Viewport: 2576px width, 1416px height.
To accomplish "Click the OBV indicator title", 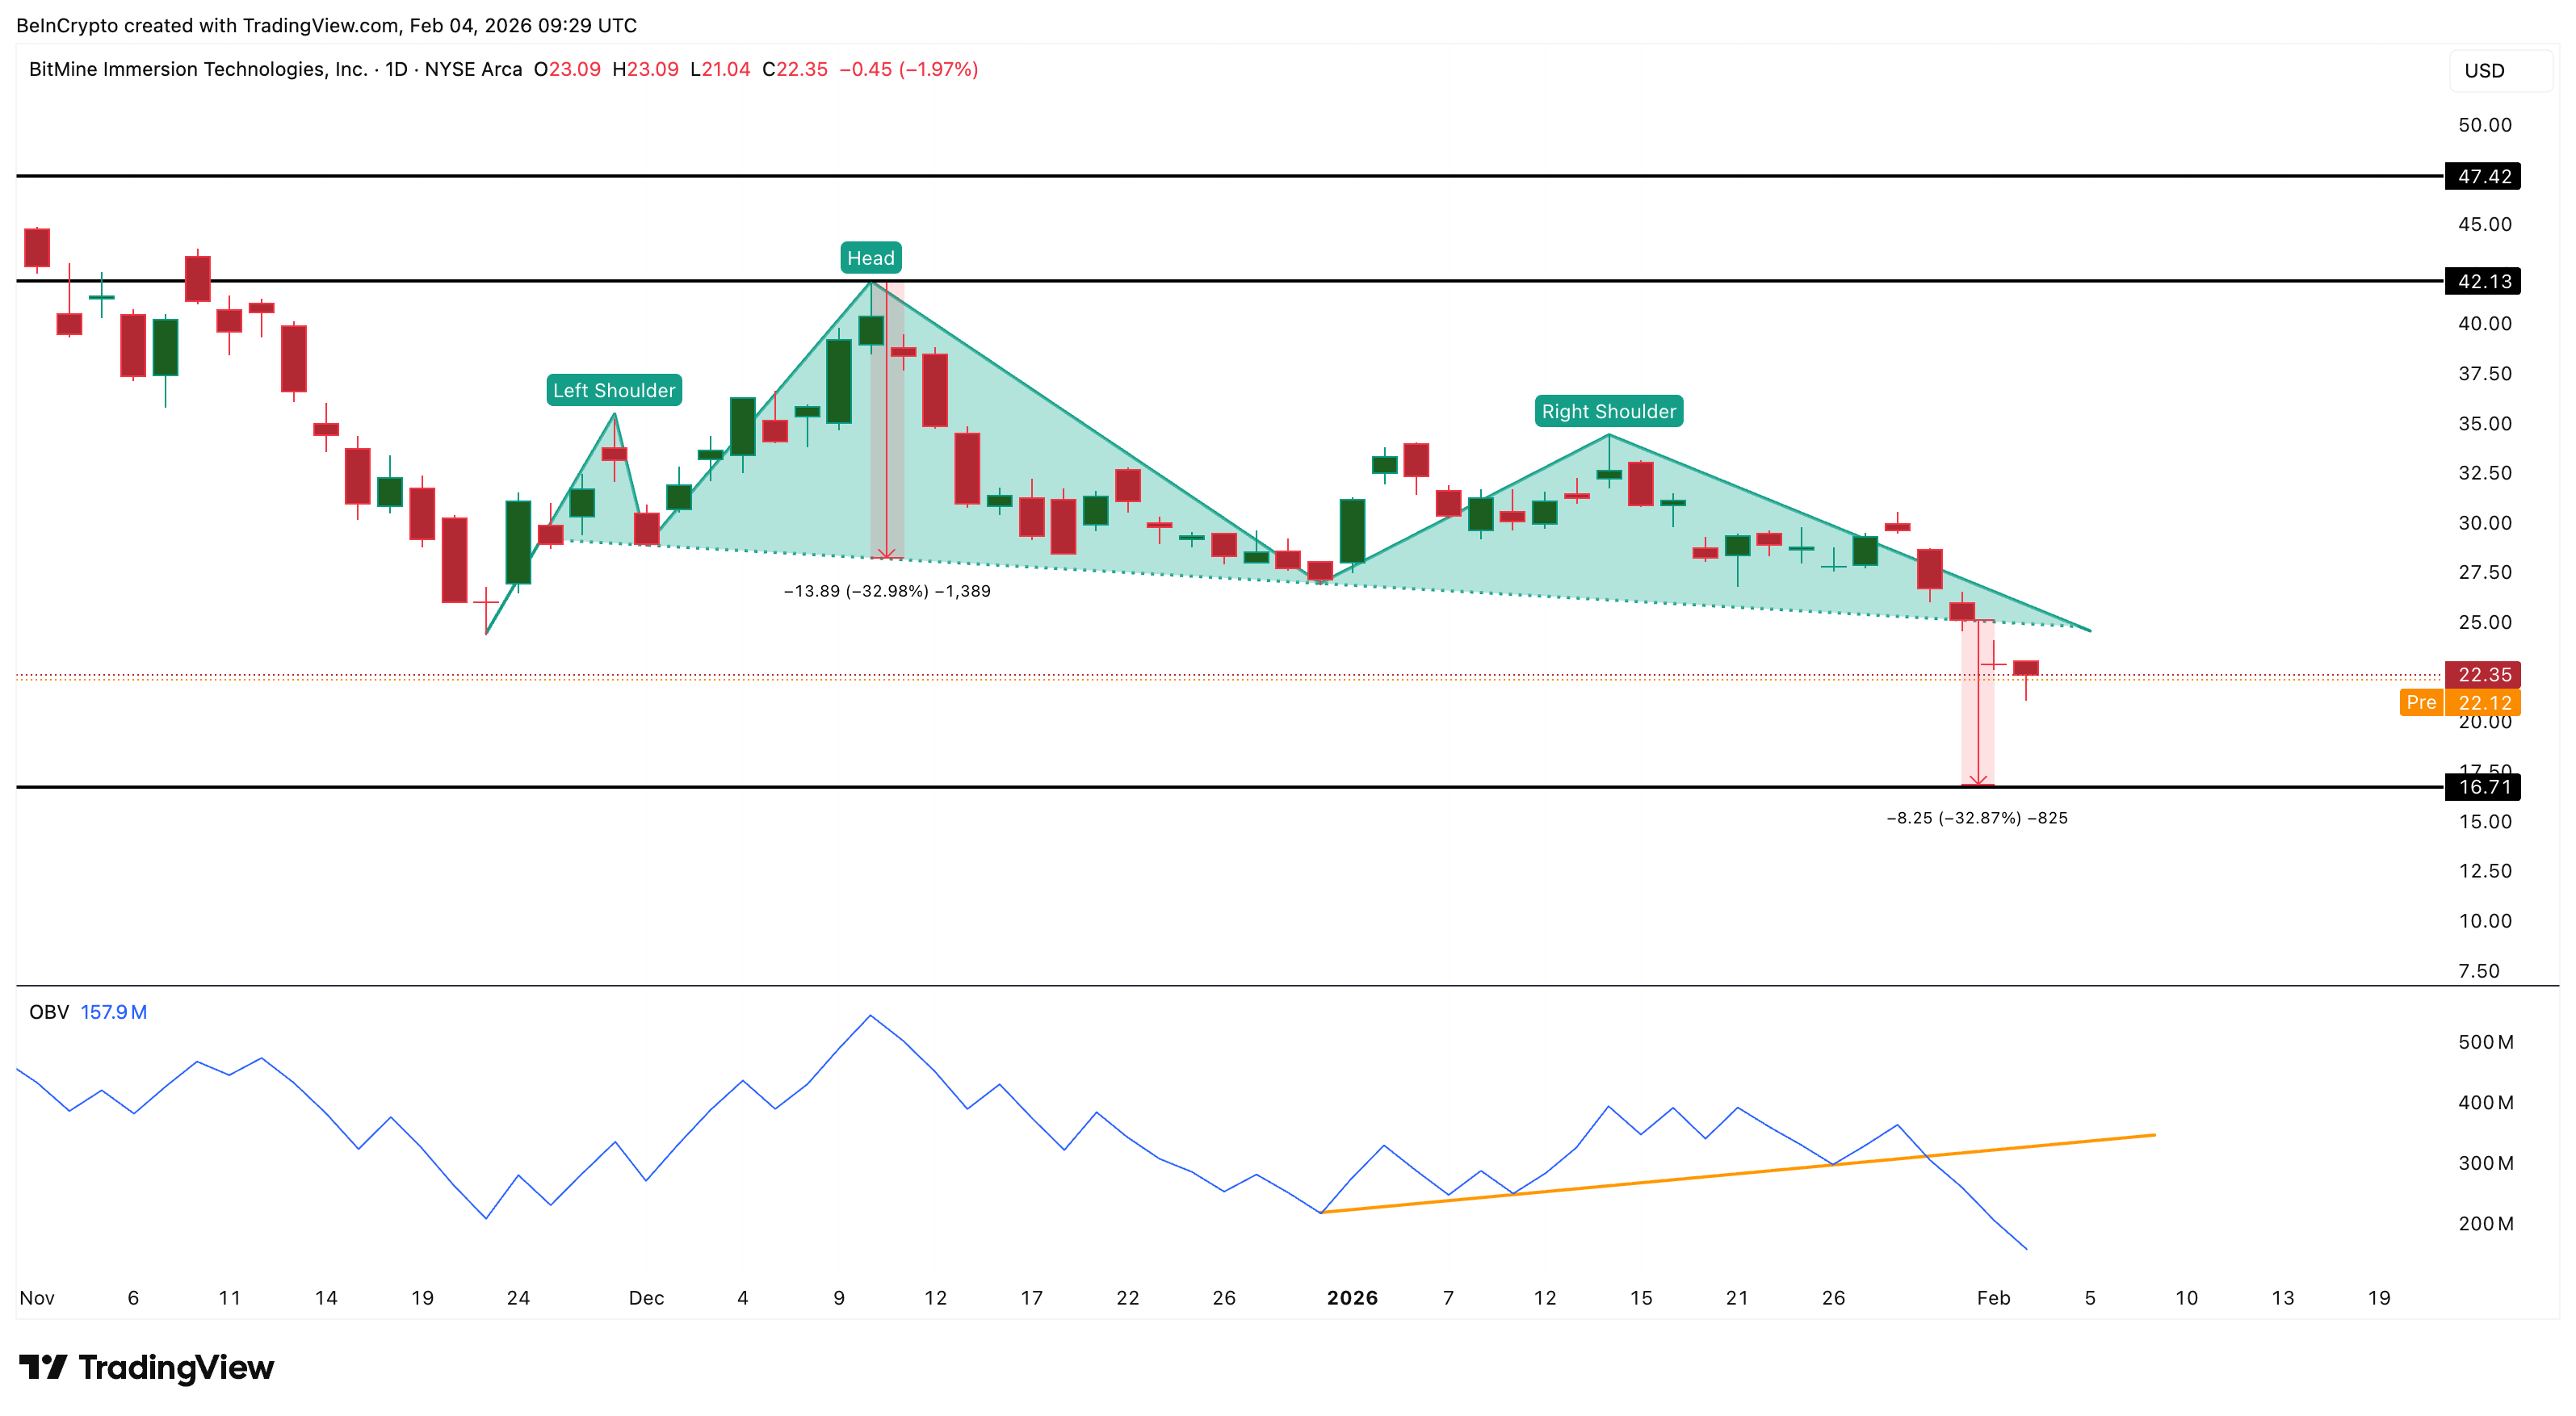I will pyautogui.click(x=49, y=1012).
